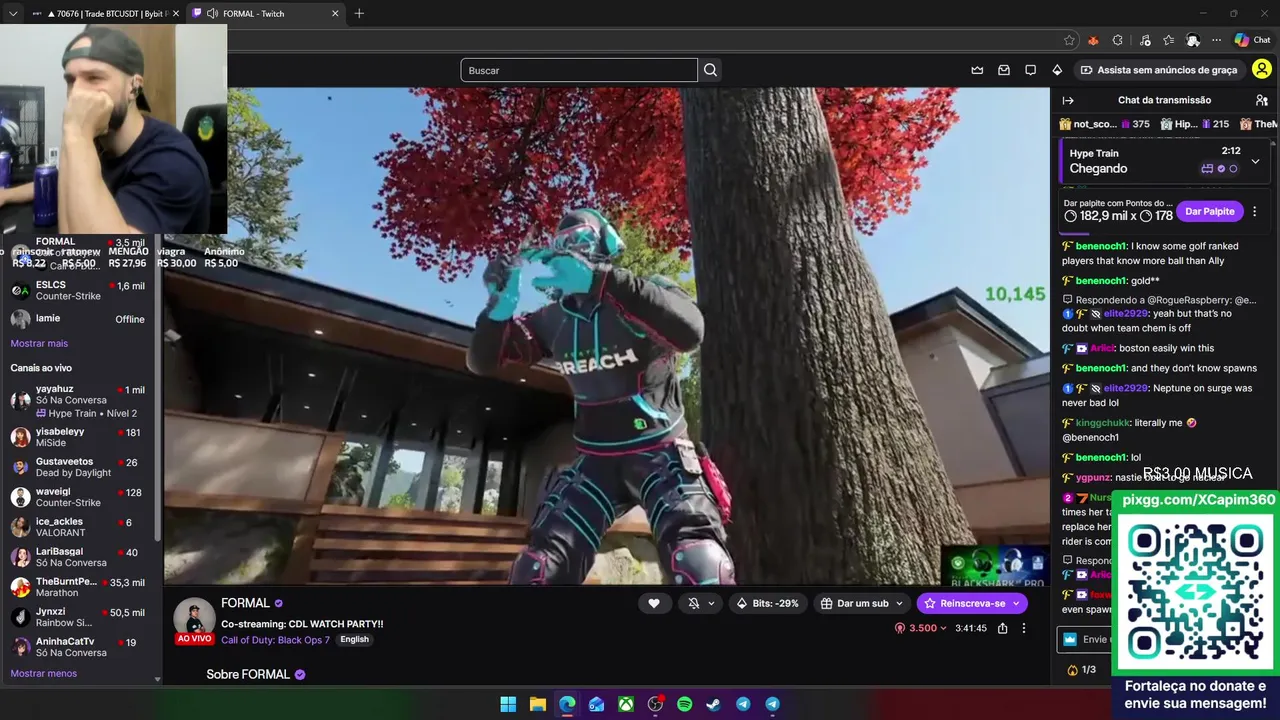This screenshot has height=720, width=1280.
Task: Open the Prime loot crown icon
Action: pyautogui.click(x=977, y=70)
